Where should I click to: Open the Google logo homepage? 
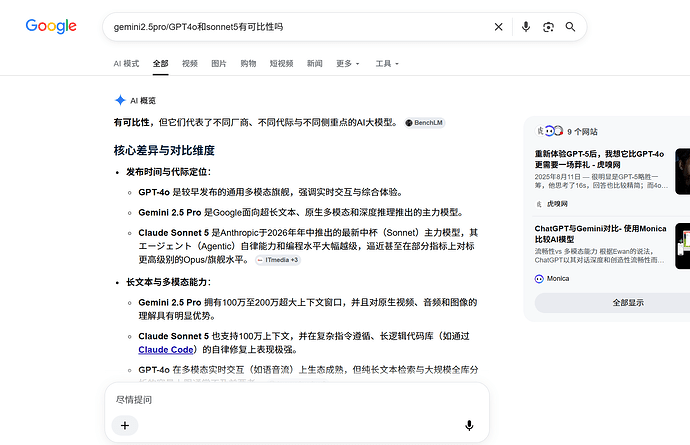point(51,26)
